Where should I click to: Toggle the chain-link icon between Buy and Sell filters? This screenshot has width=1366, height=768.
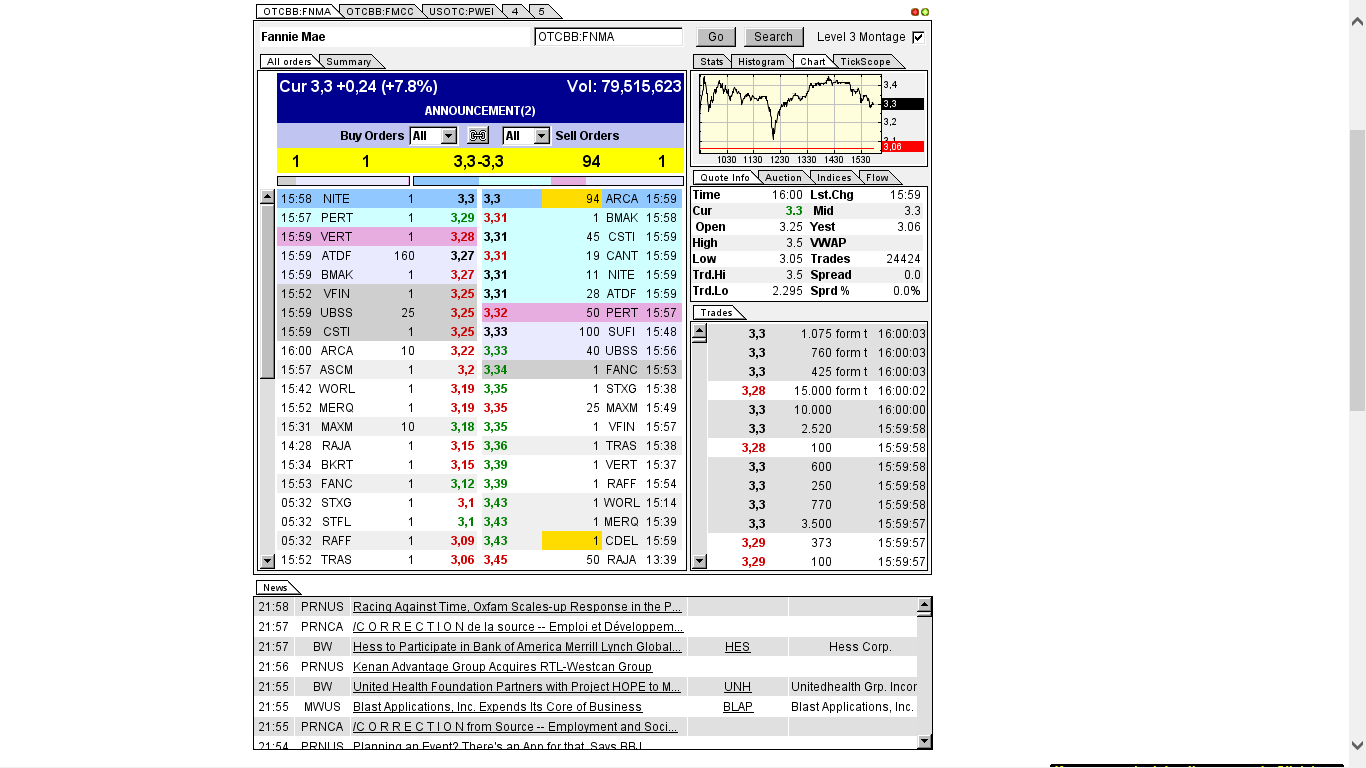tap(477, 135)
